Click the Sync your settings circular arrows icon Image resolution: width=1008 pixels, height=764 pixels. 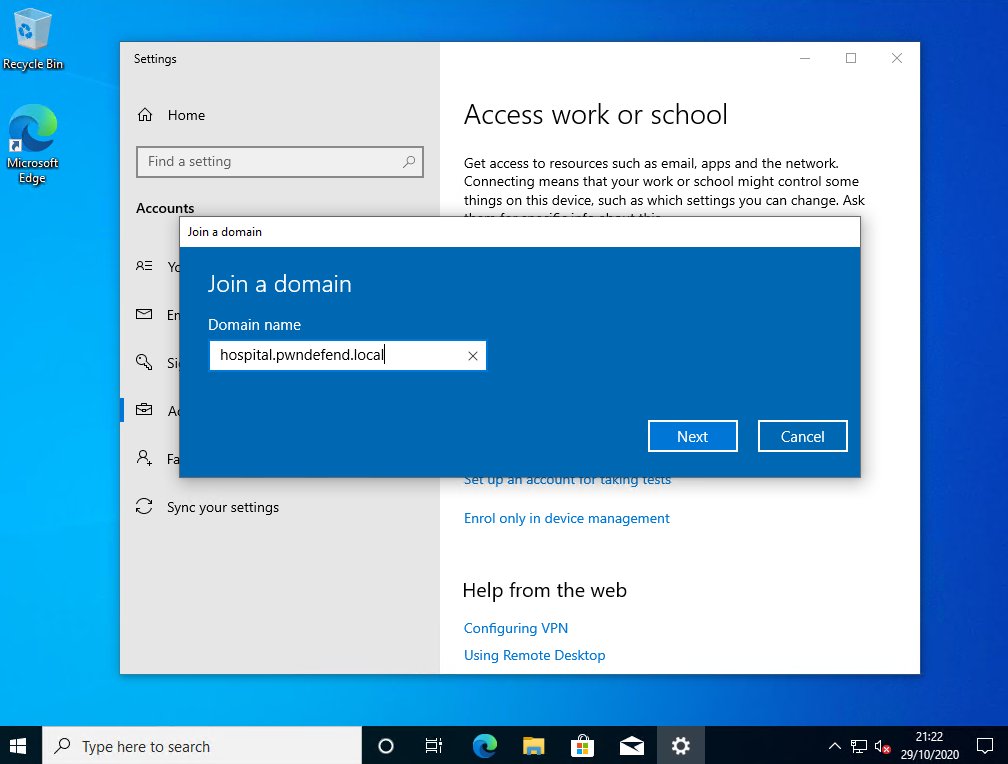tap(144, 507)
